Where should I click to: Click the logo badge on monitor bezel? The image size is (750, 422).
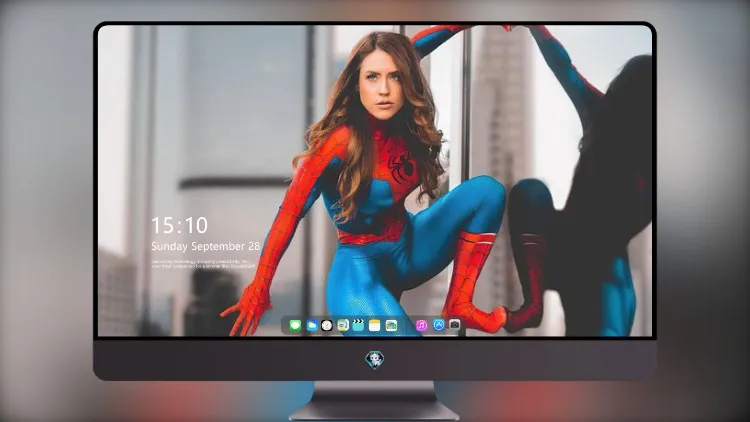point(375,360)
